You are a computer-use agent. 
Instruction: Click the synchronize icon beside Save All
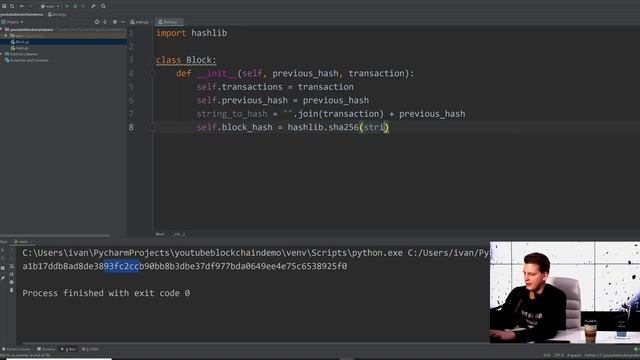12,6
